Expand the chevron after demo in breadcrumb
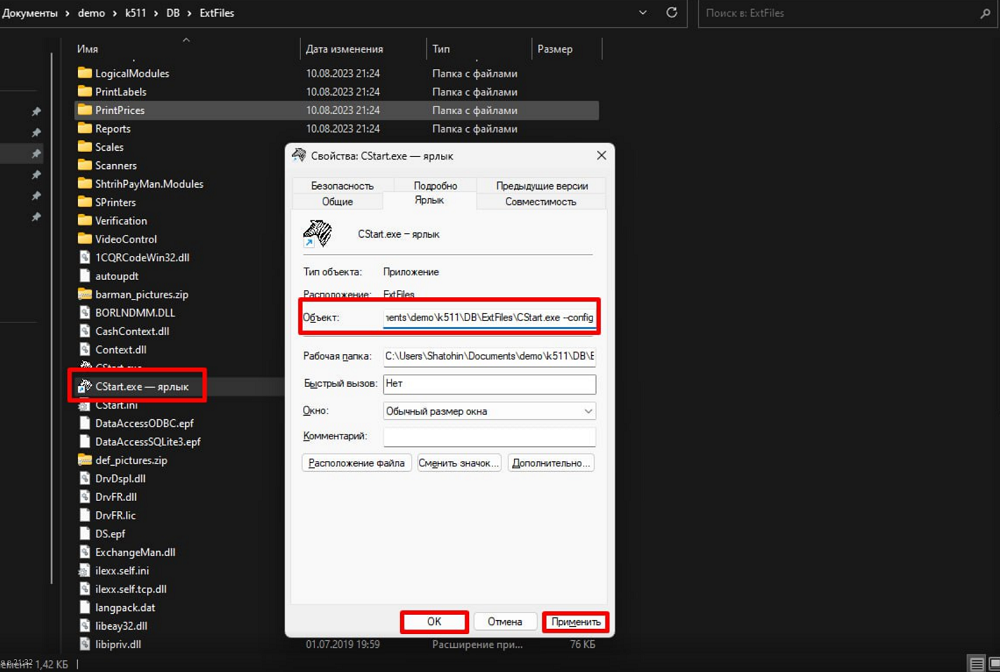This screenshot has width=1000, height=672. [114, 13]
